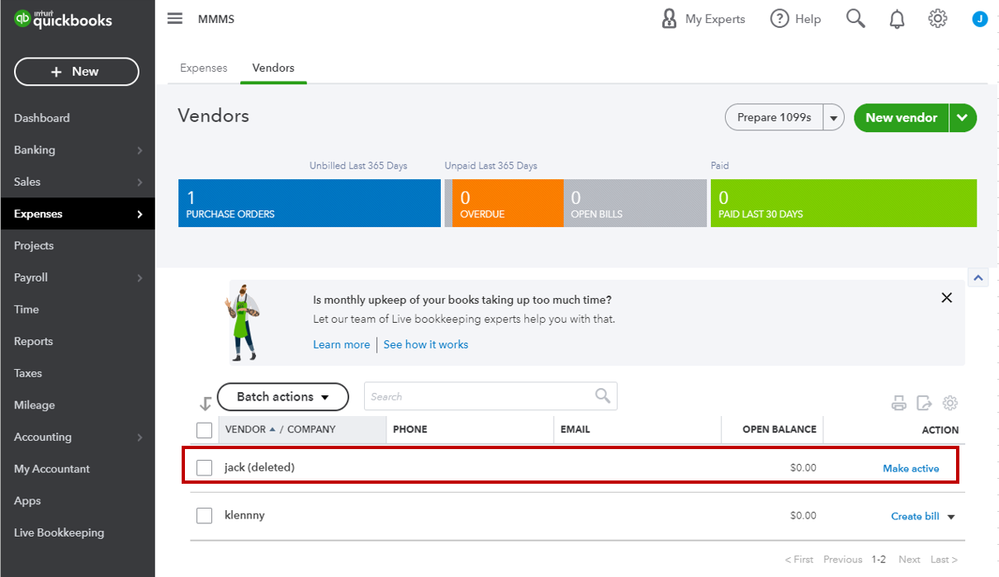Check the checkbox for vendor klennny
This screenshot has height=577, width=999.
click(x=204, y=515)
